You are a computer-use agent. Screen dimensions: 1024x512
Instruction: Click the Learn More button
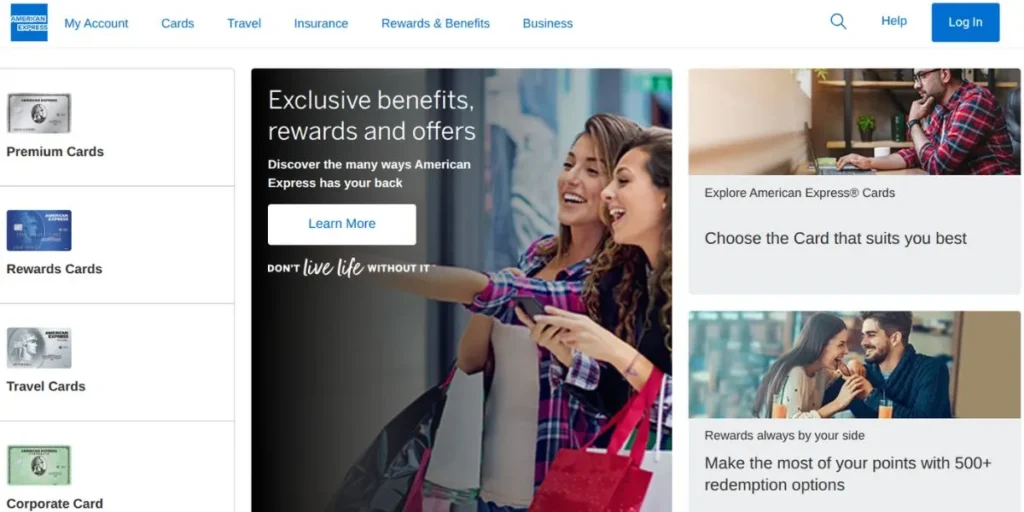pos(342,224)
